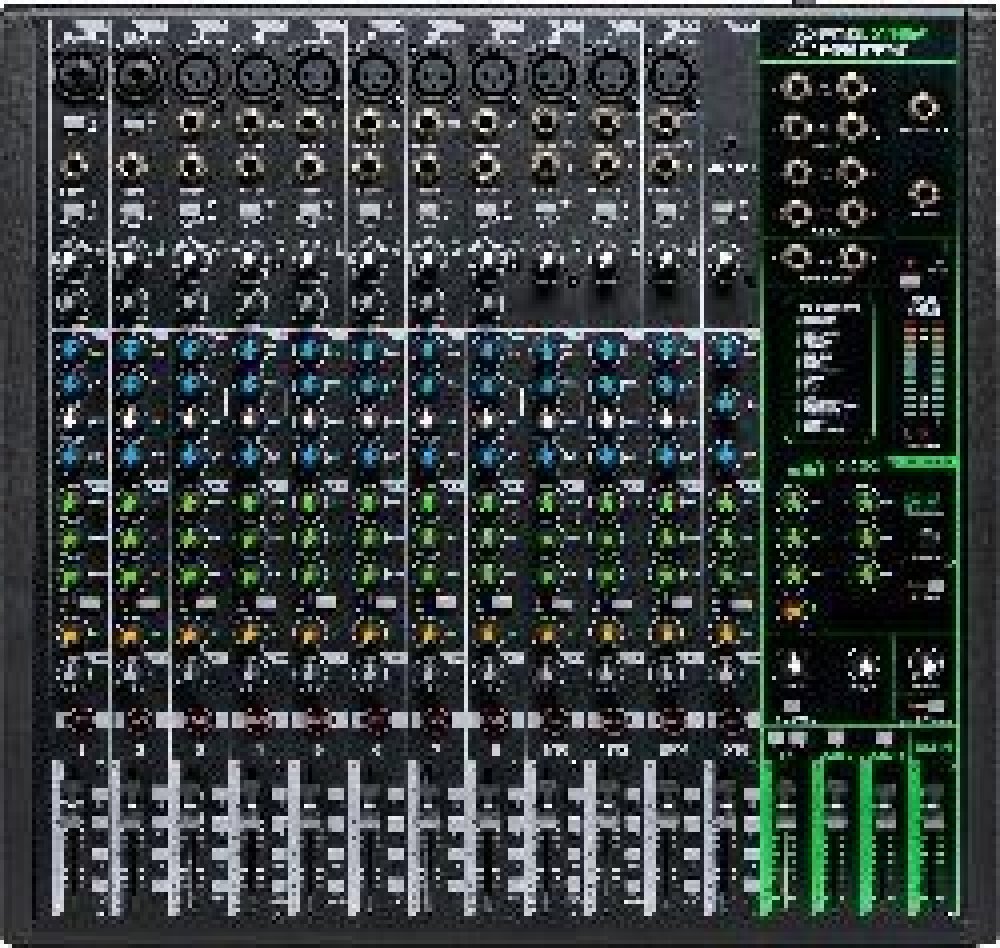
Task: Select the top green aux knob on channel 6
Action: [x=370, y=499]
